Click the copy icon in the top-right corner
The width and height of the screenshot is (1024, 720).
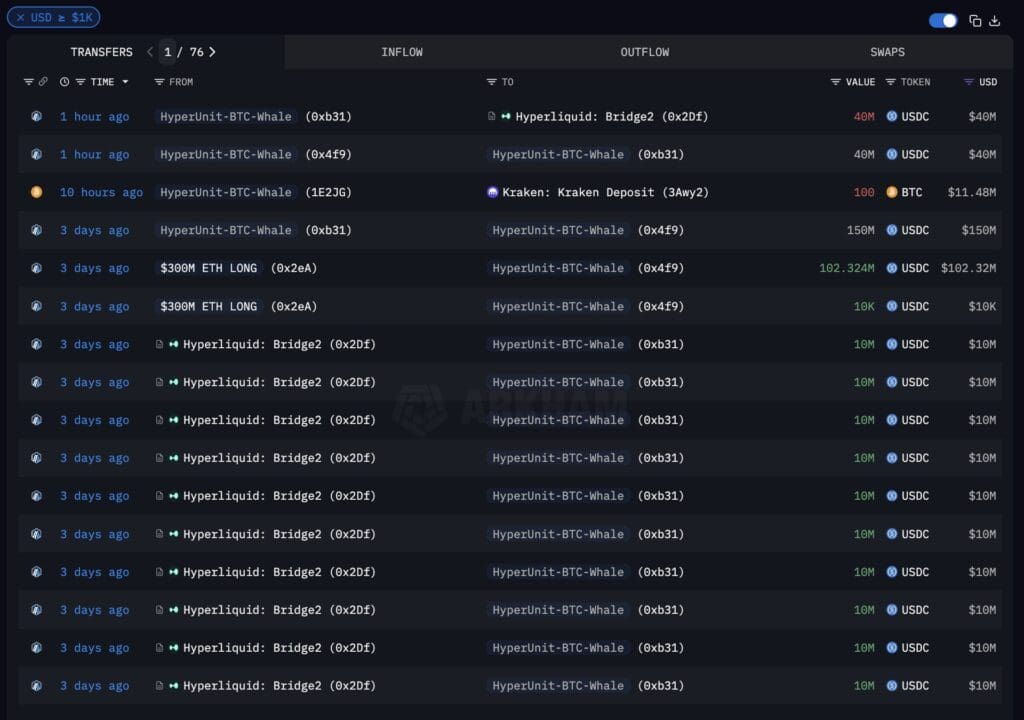(x=975, y=20)
